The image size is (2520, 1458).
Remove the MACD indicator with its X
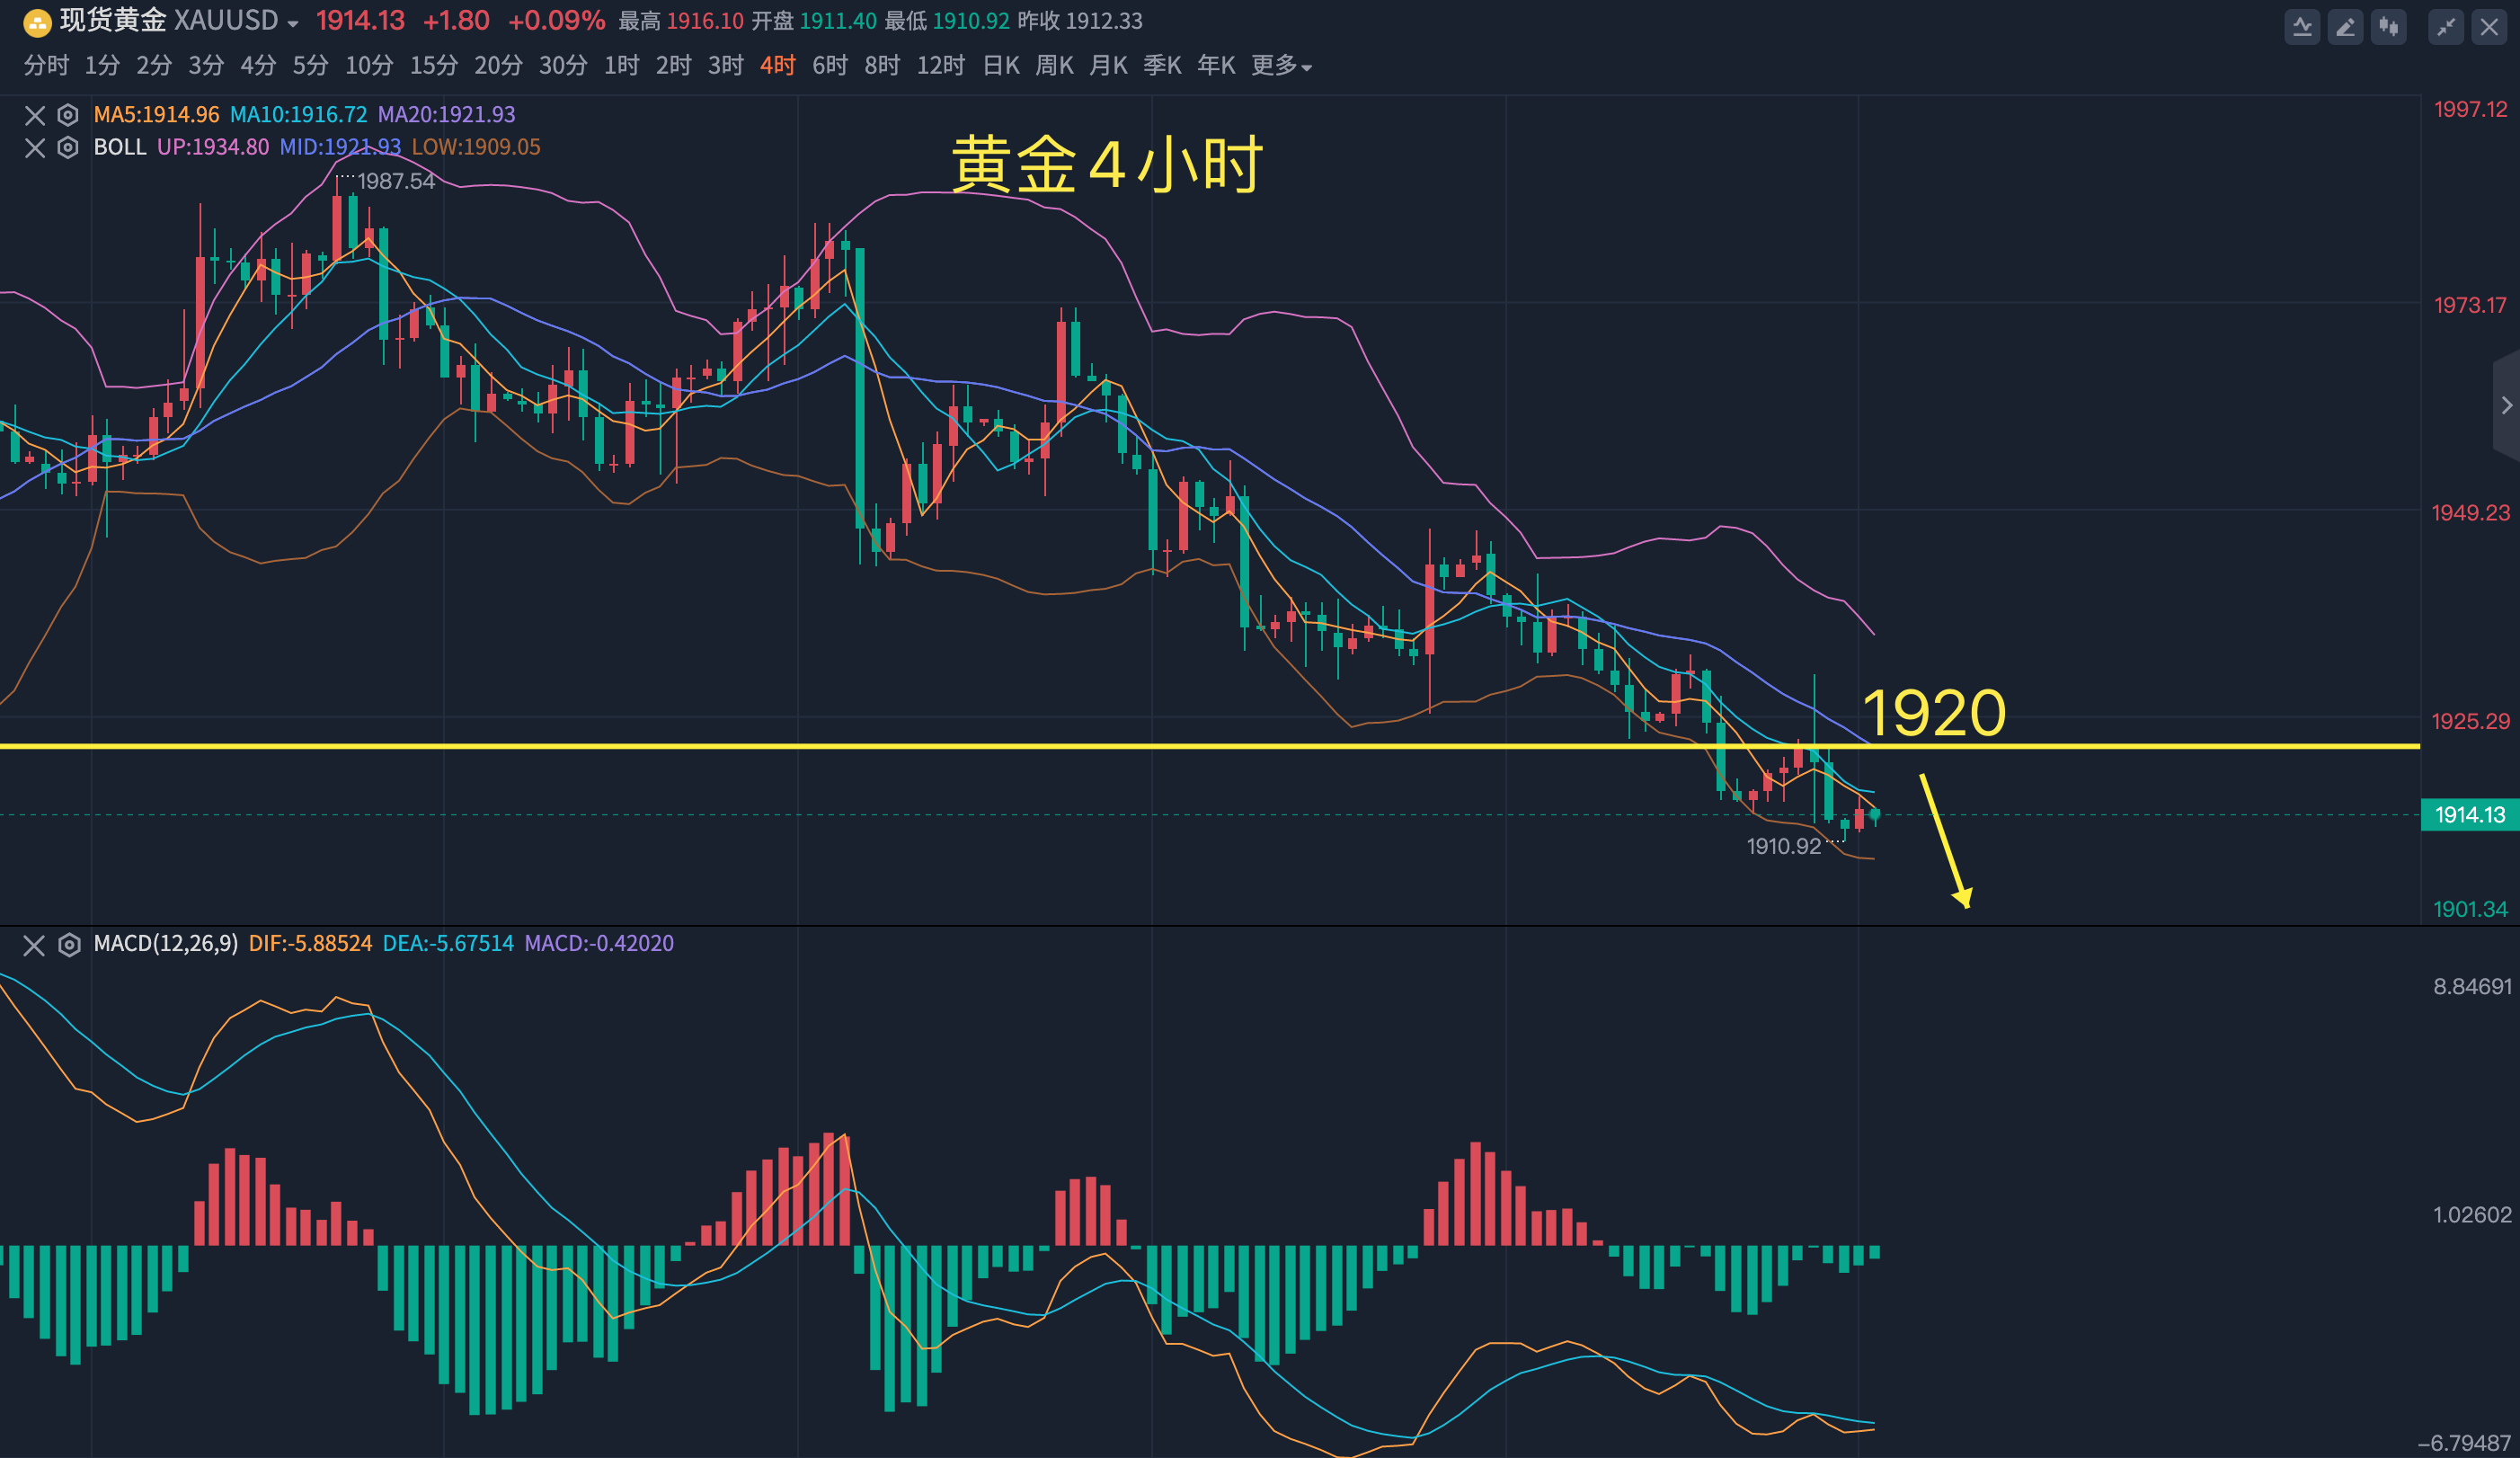pyautogui.click(x=34, y=945)
